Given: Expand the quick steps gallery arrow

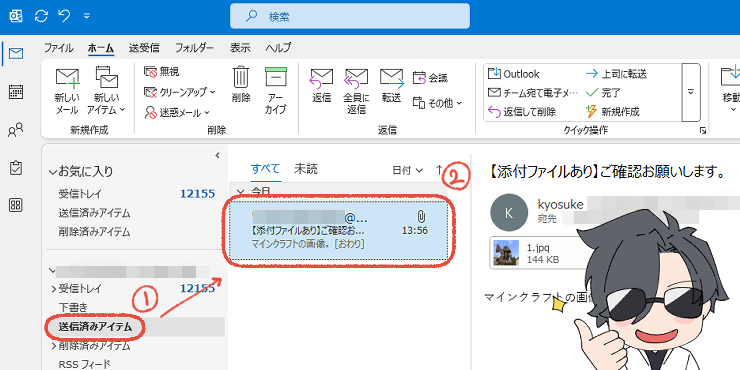Looking at the screenshot, I should [691, 92].
